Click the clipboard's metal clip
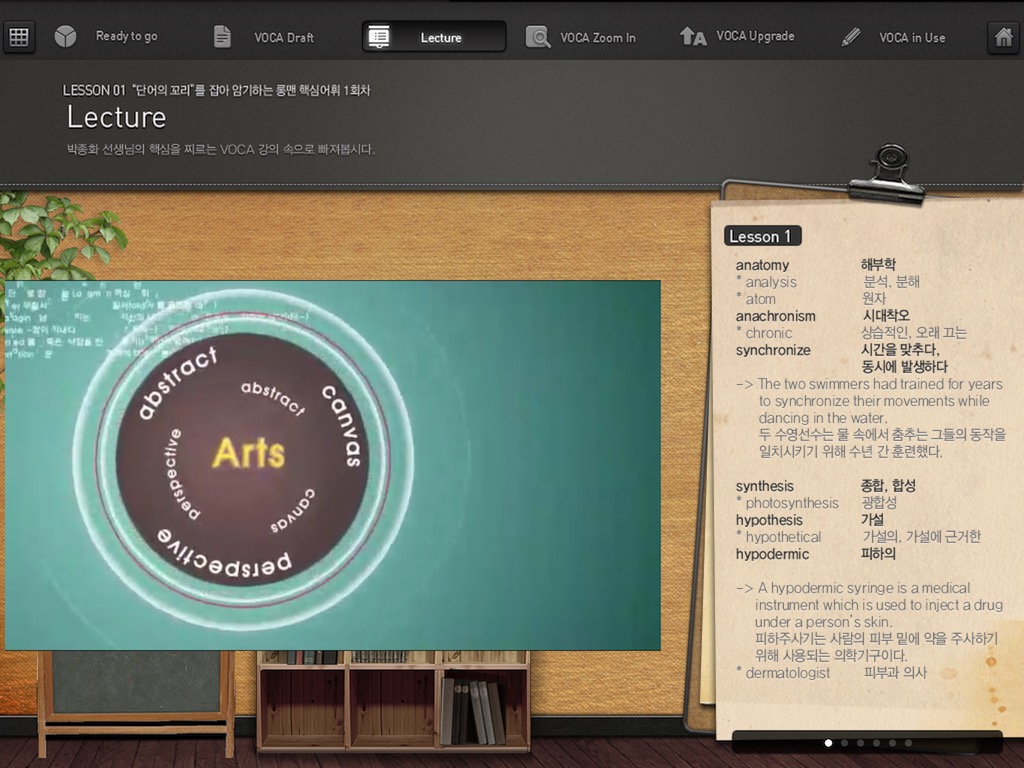This screenshot has width=1024, height=768. pos(888,175)
